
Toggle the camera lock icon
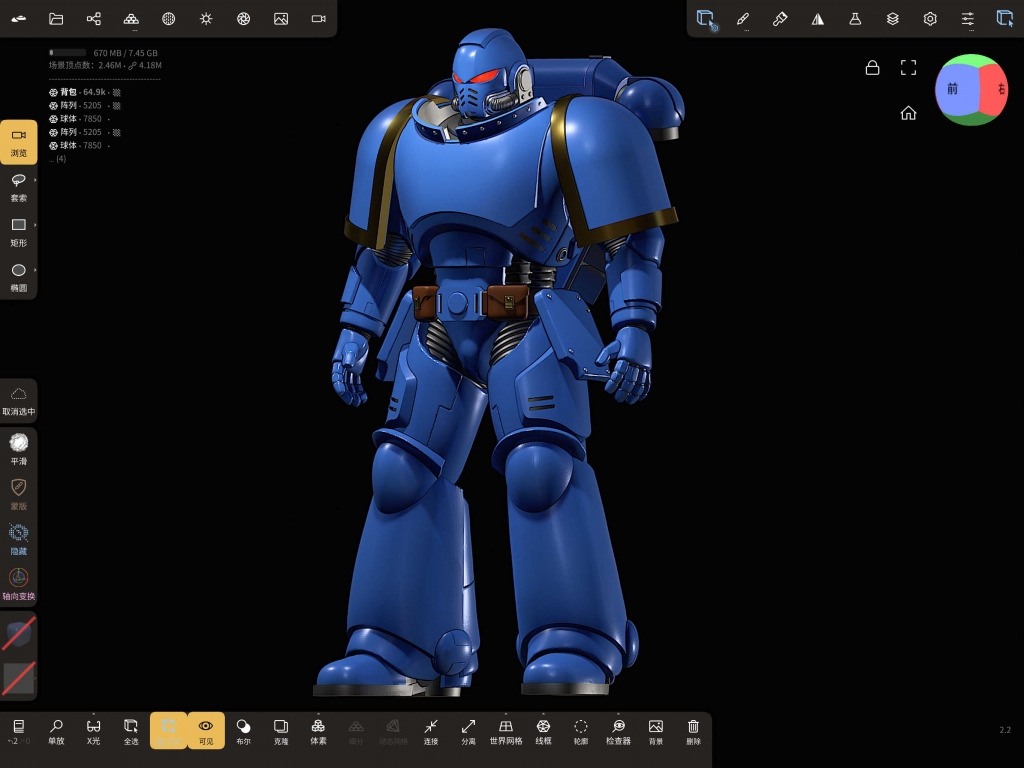tap(872, 68)
